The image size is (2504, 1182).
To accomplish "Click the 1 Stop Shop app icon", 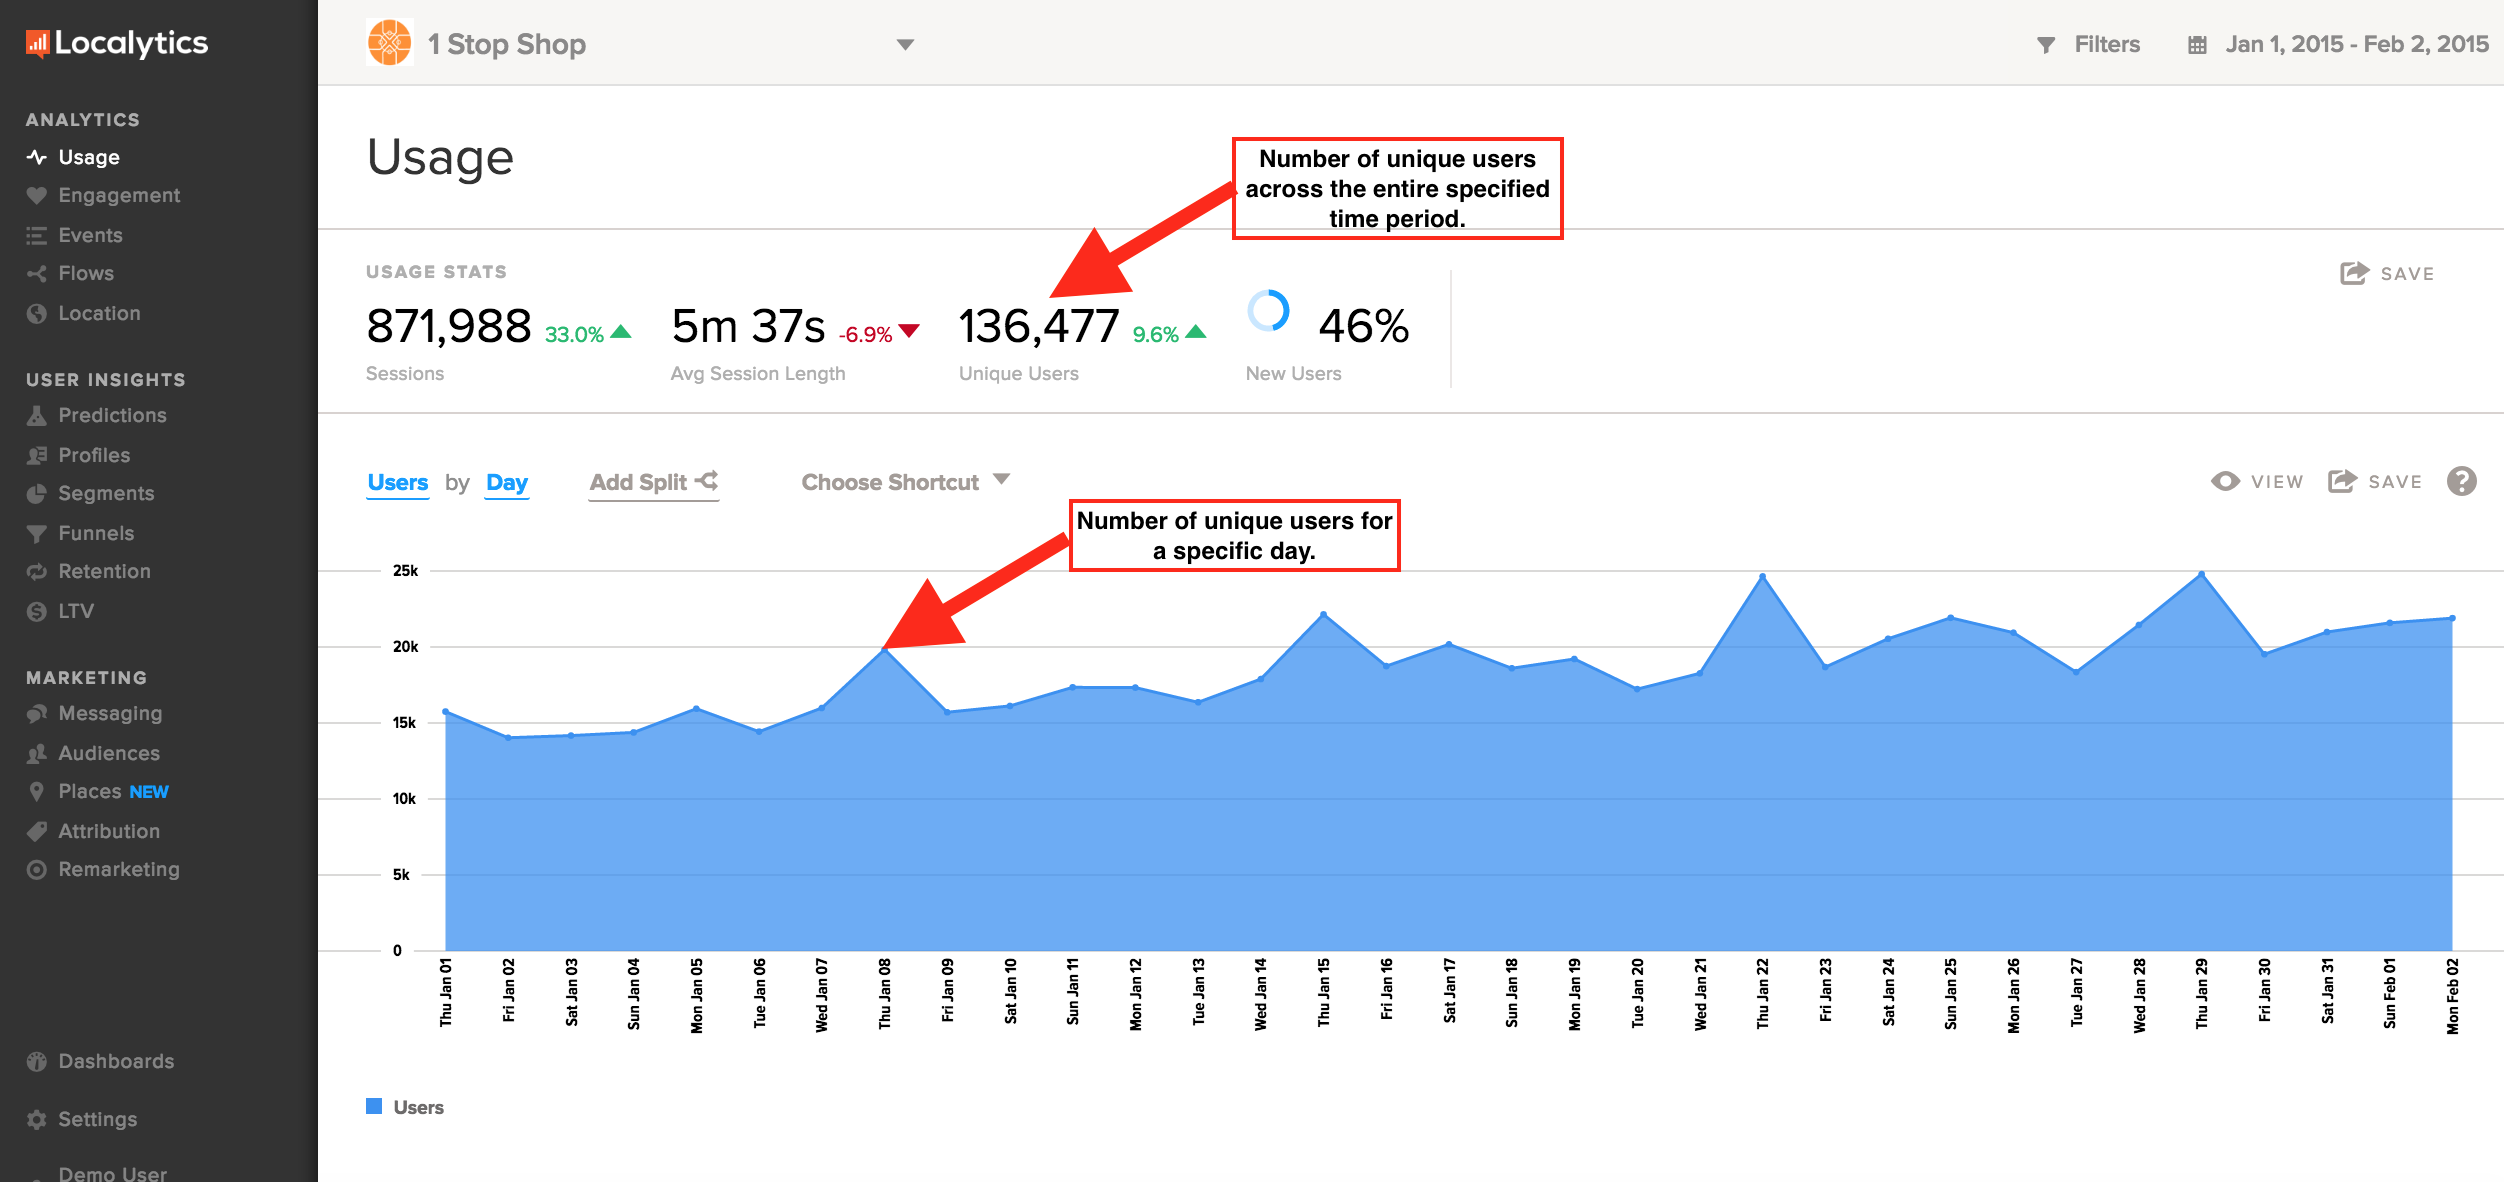I will click(x=389, y=43).
